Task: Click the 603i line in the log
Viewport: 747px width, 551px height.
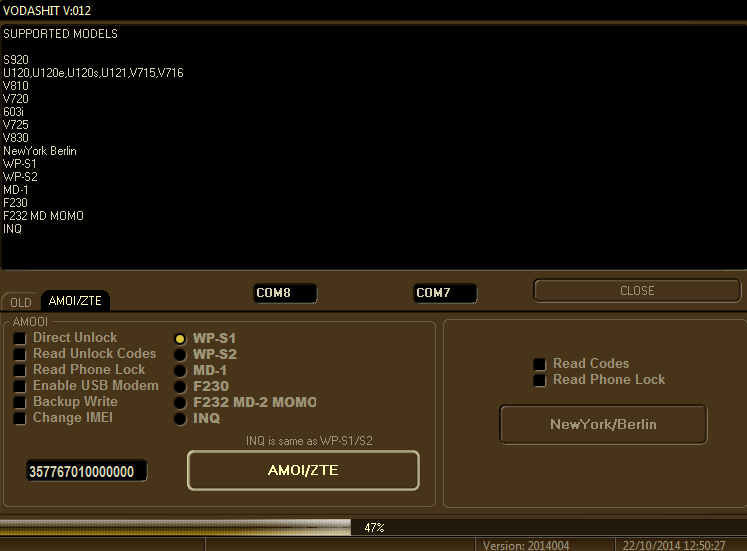Action: [x=13, y=112]
